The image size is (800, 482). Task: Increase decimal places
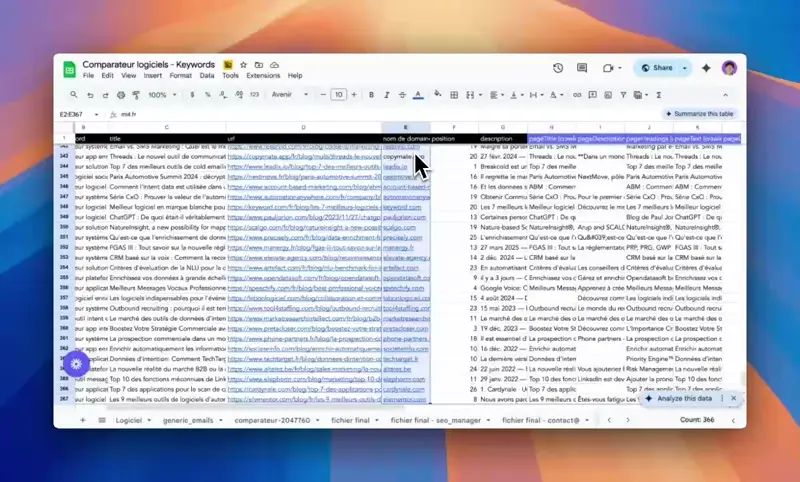point(239,95)
